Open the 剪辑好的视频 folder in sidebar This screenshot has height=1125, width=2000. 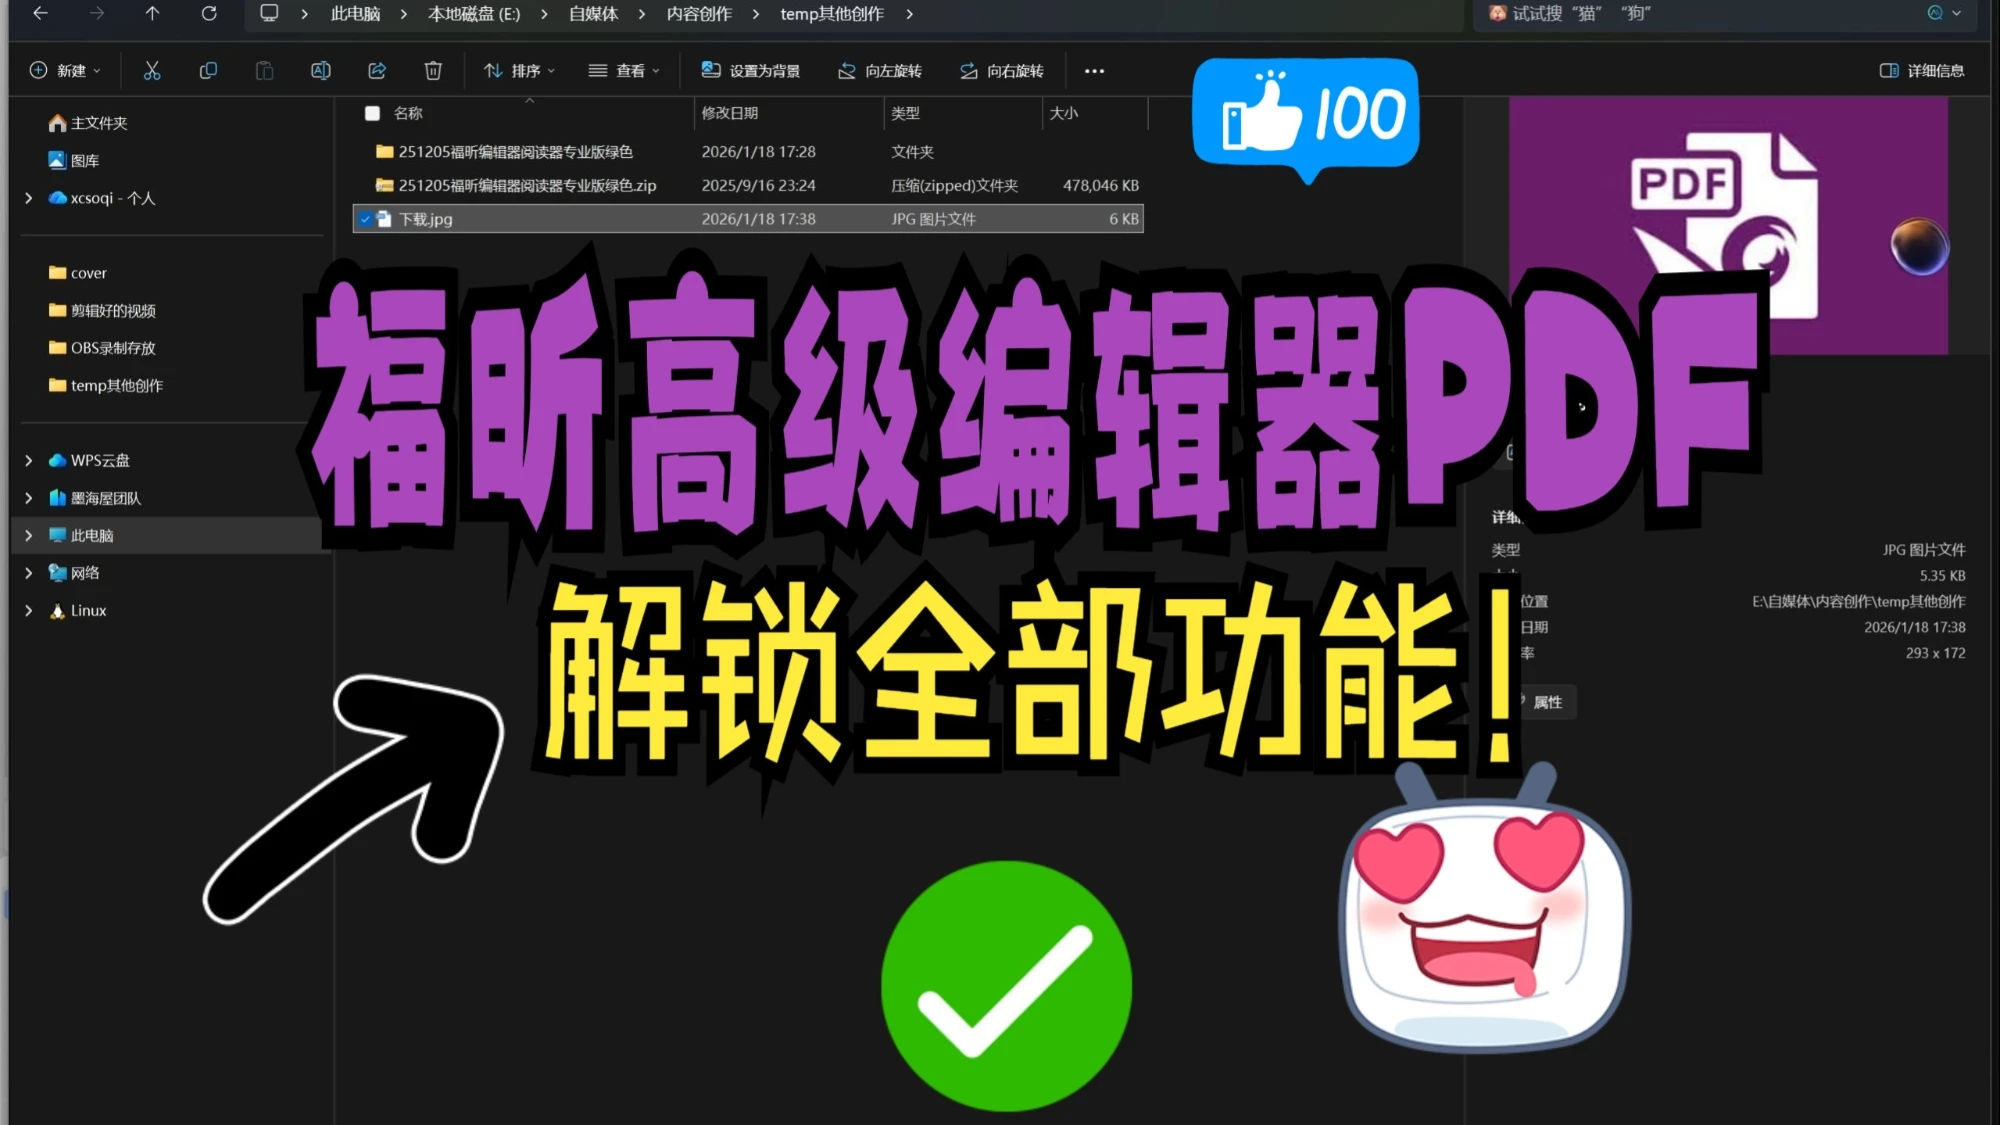pos(102,311)
